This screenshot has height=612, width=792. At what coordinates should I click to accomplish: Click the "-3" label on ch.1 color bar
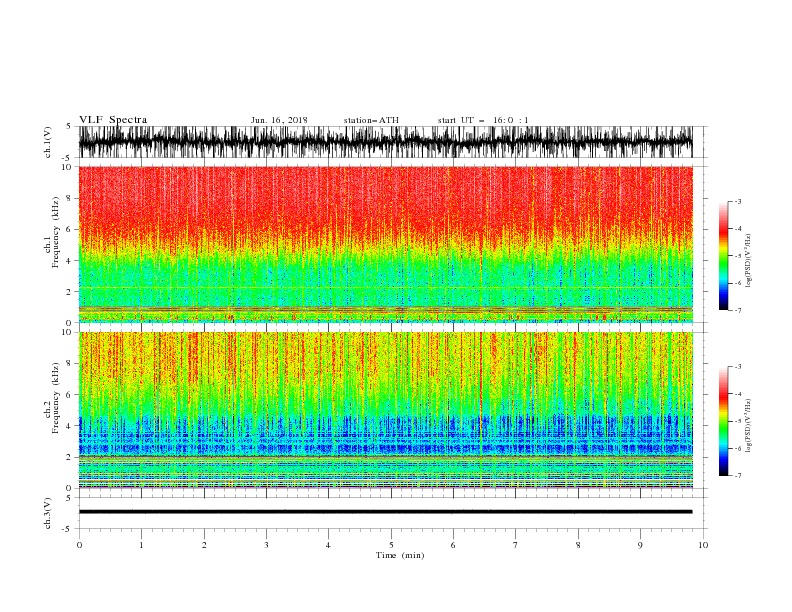click(x=738, y=201)
